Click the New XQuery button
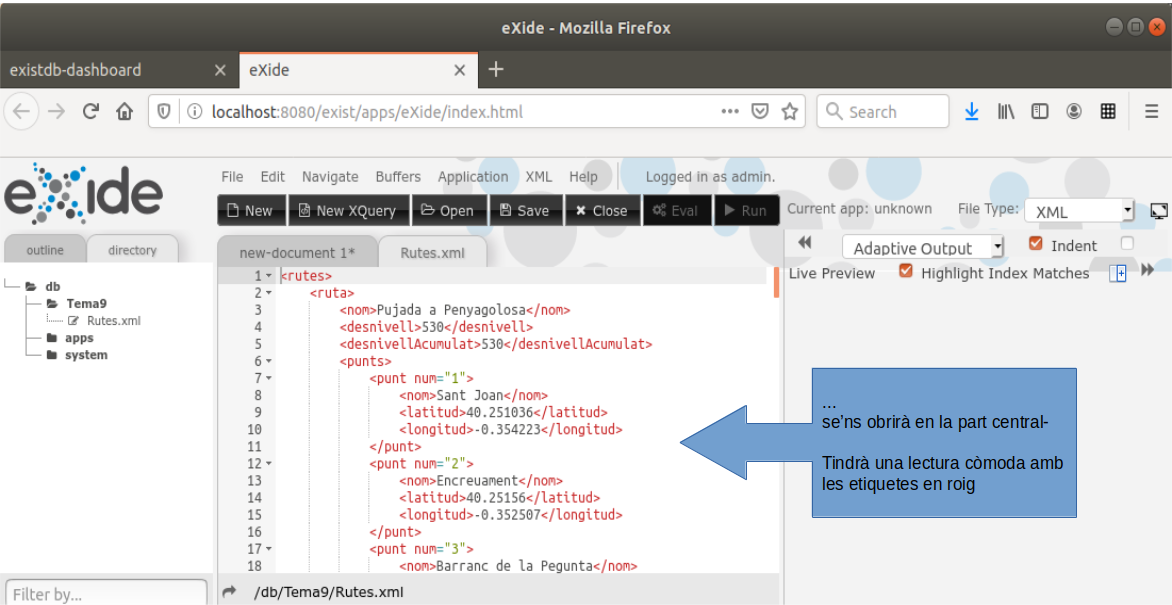 [348, 210]
